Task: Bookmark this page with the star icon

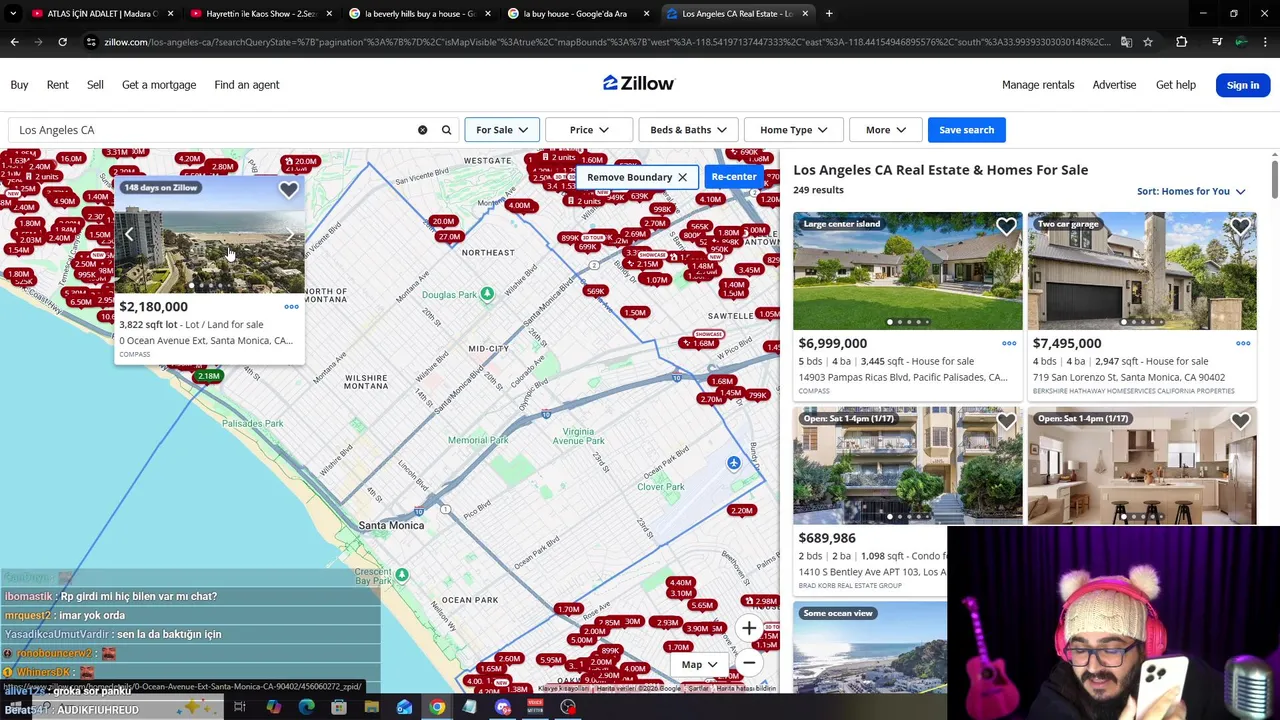Action: (1148, 42)
